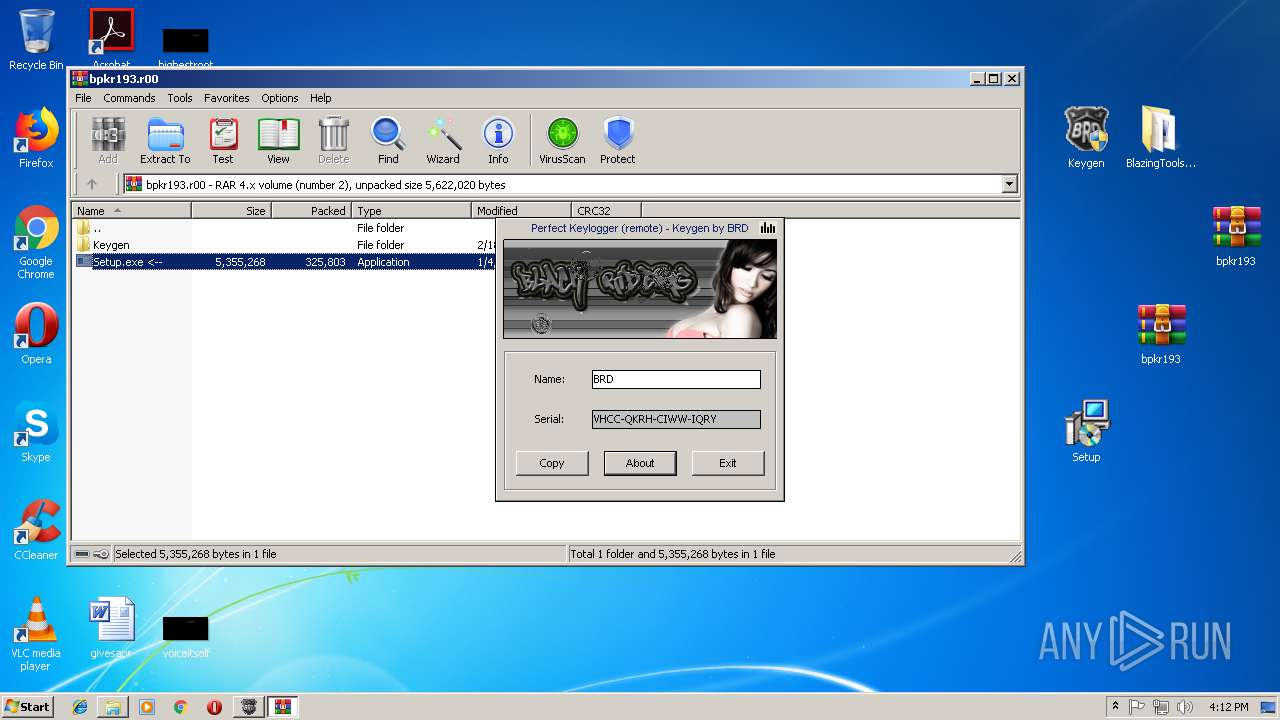
Task: Open the View toolbar icon
Action: pos(278,141)
